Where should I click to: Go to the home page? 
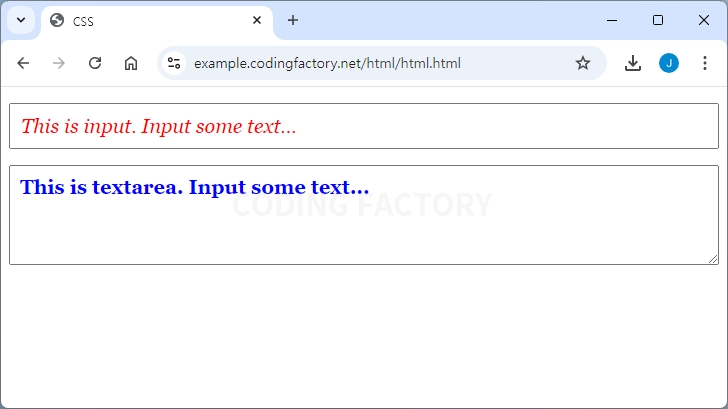tap(131, 63)
